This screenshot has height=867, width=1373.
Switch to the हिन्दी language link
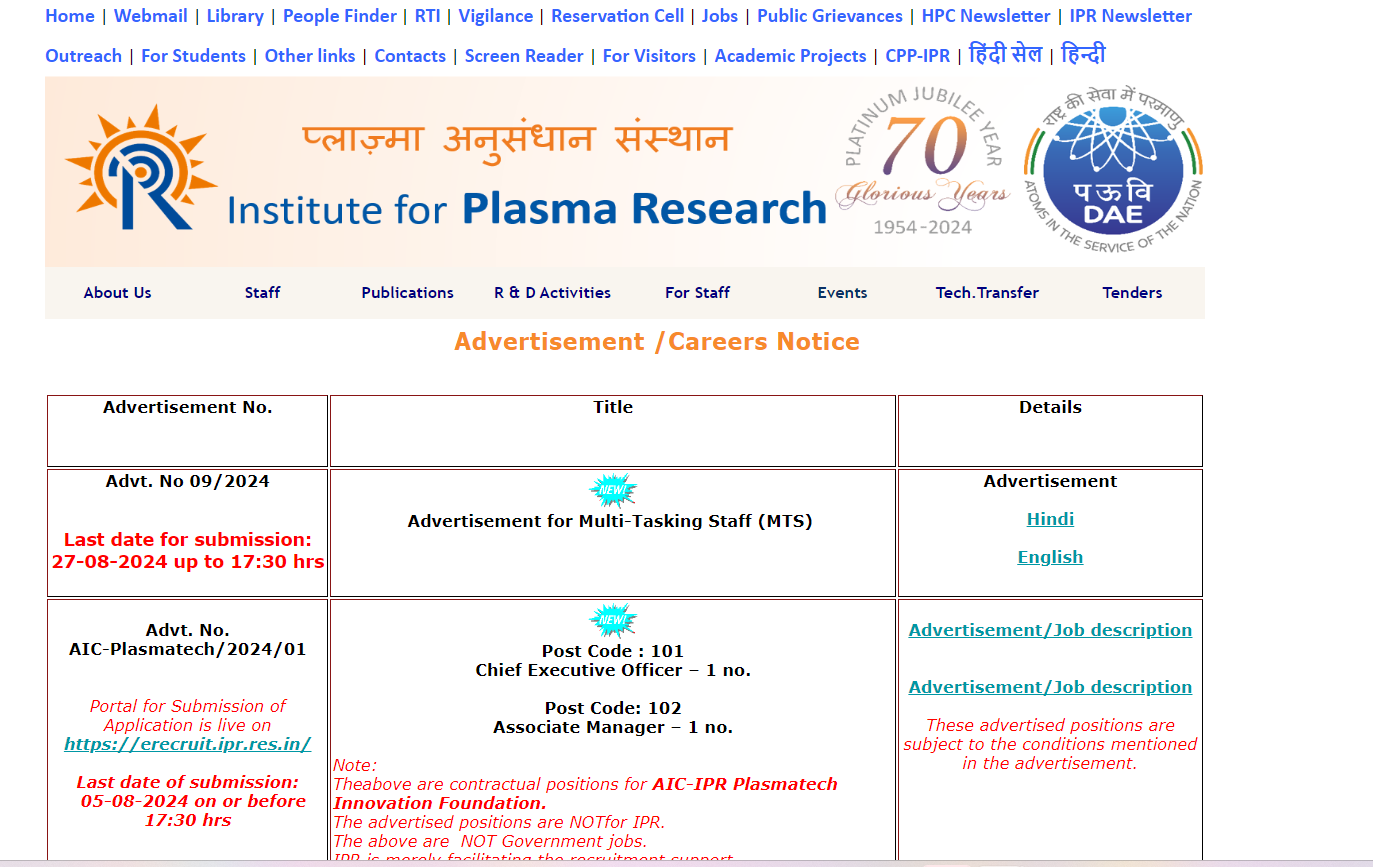[1083, 54]
